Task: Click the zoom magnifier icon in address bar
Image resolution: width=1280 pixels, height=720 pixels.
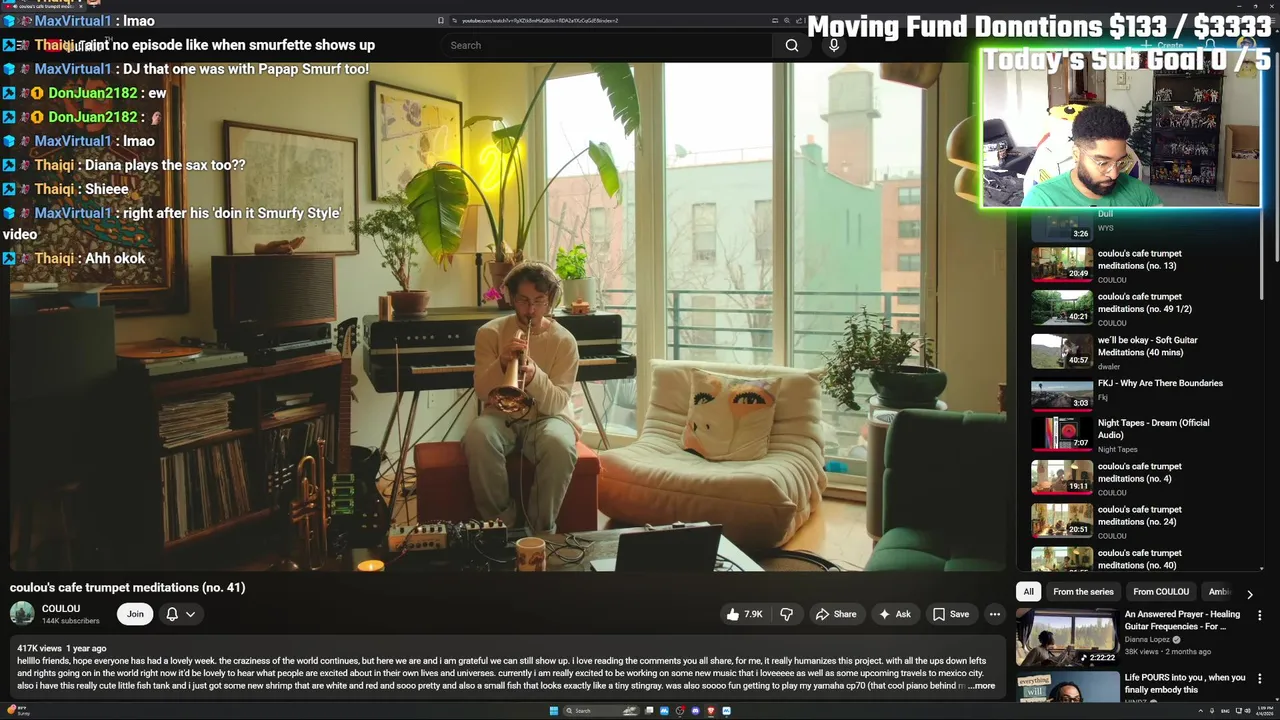Action: coord(786,20)
